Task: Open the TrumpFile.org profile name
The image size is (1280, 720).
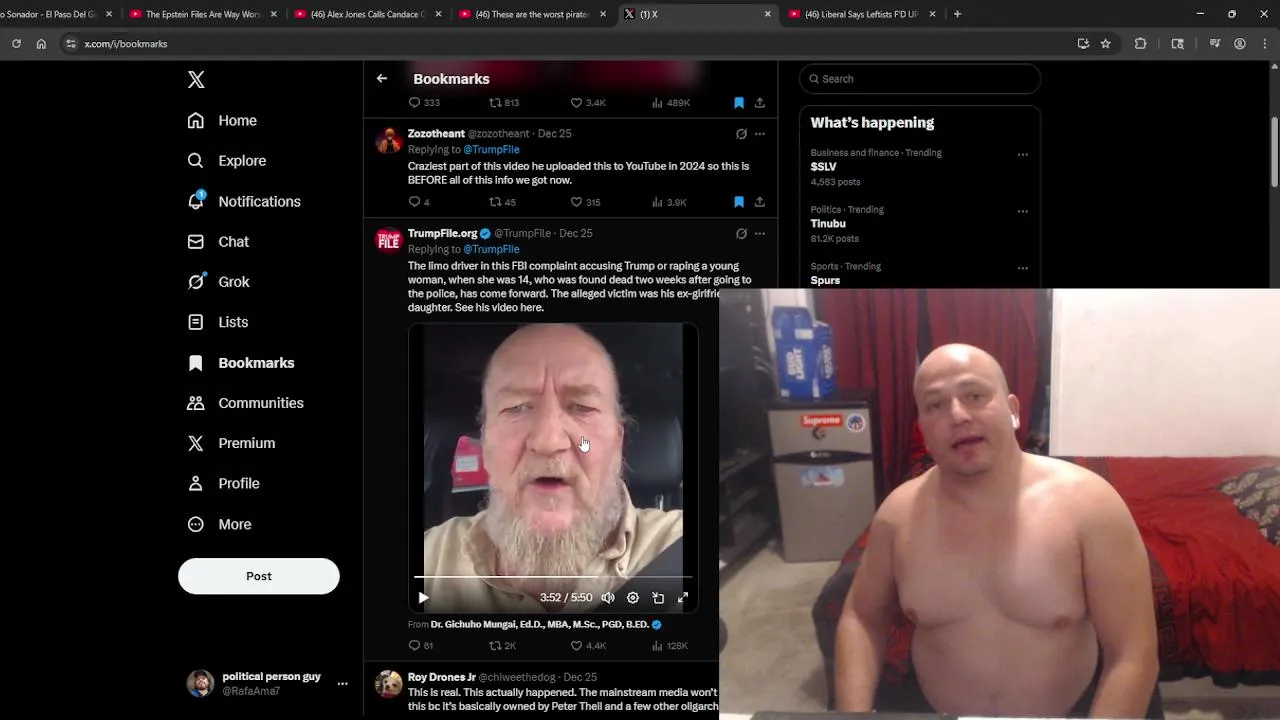Action: coord(442,234)
